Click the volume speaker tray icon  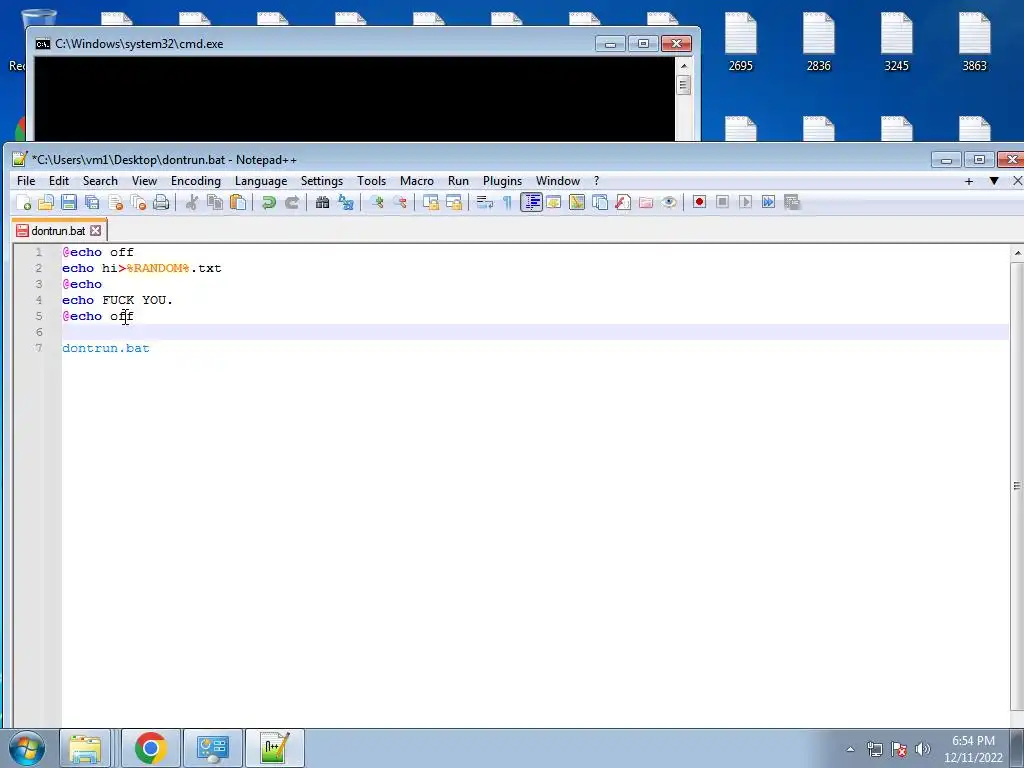coord(923,749)
